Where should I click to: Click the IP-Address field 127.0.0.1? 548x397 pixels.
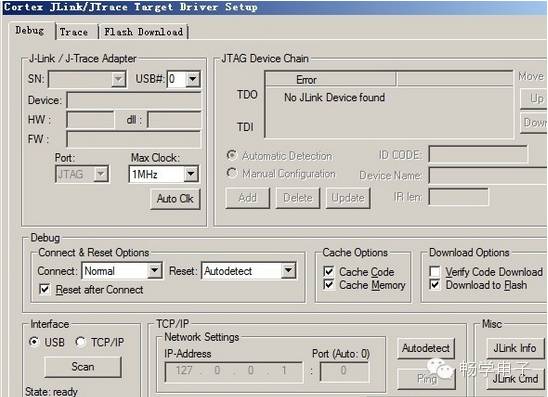[x=233, y=371]
